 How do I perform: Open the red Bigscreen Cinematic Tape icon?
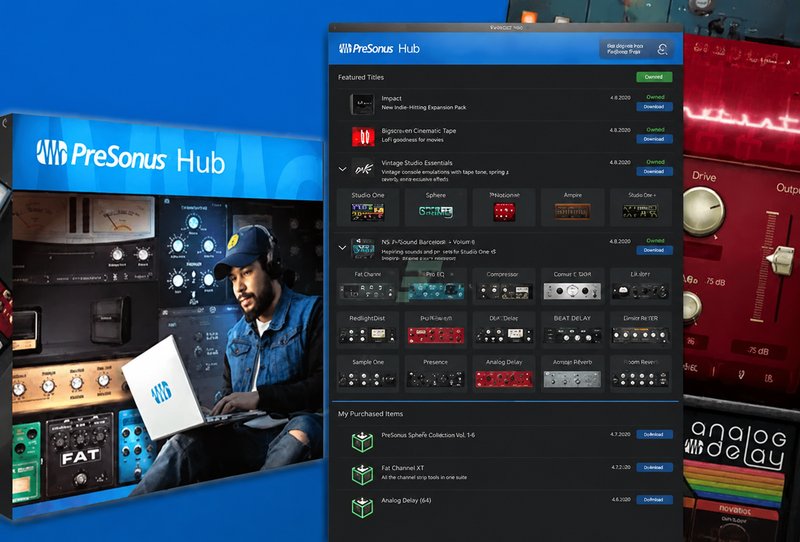[x=363, y=136]
